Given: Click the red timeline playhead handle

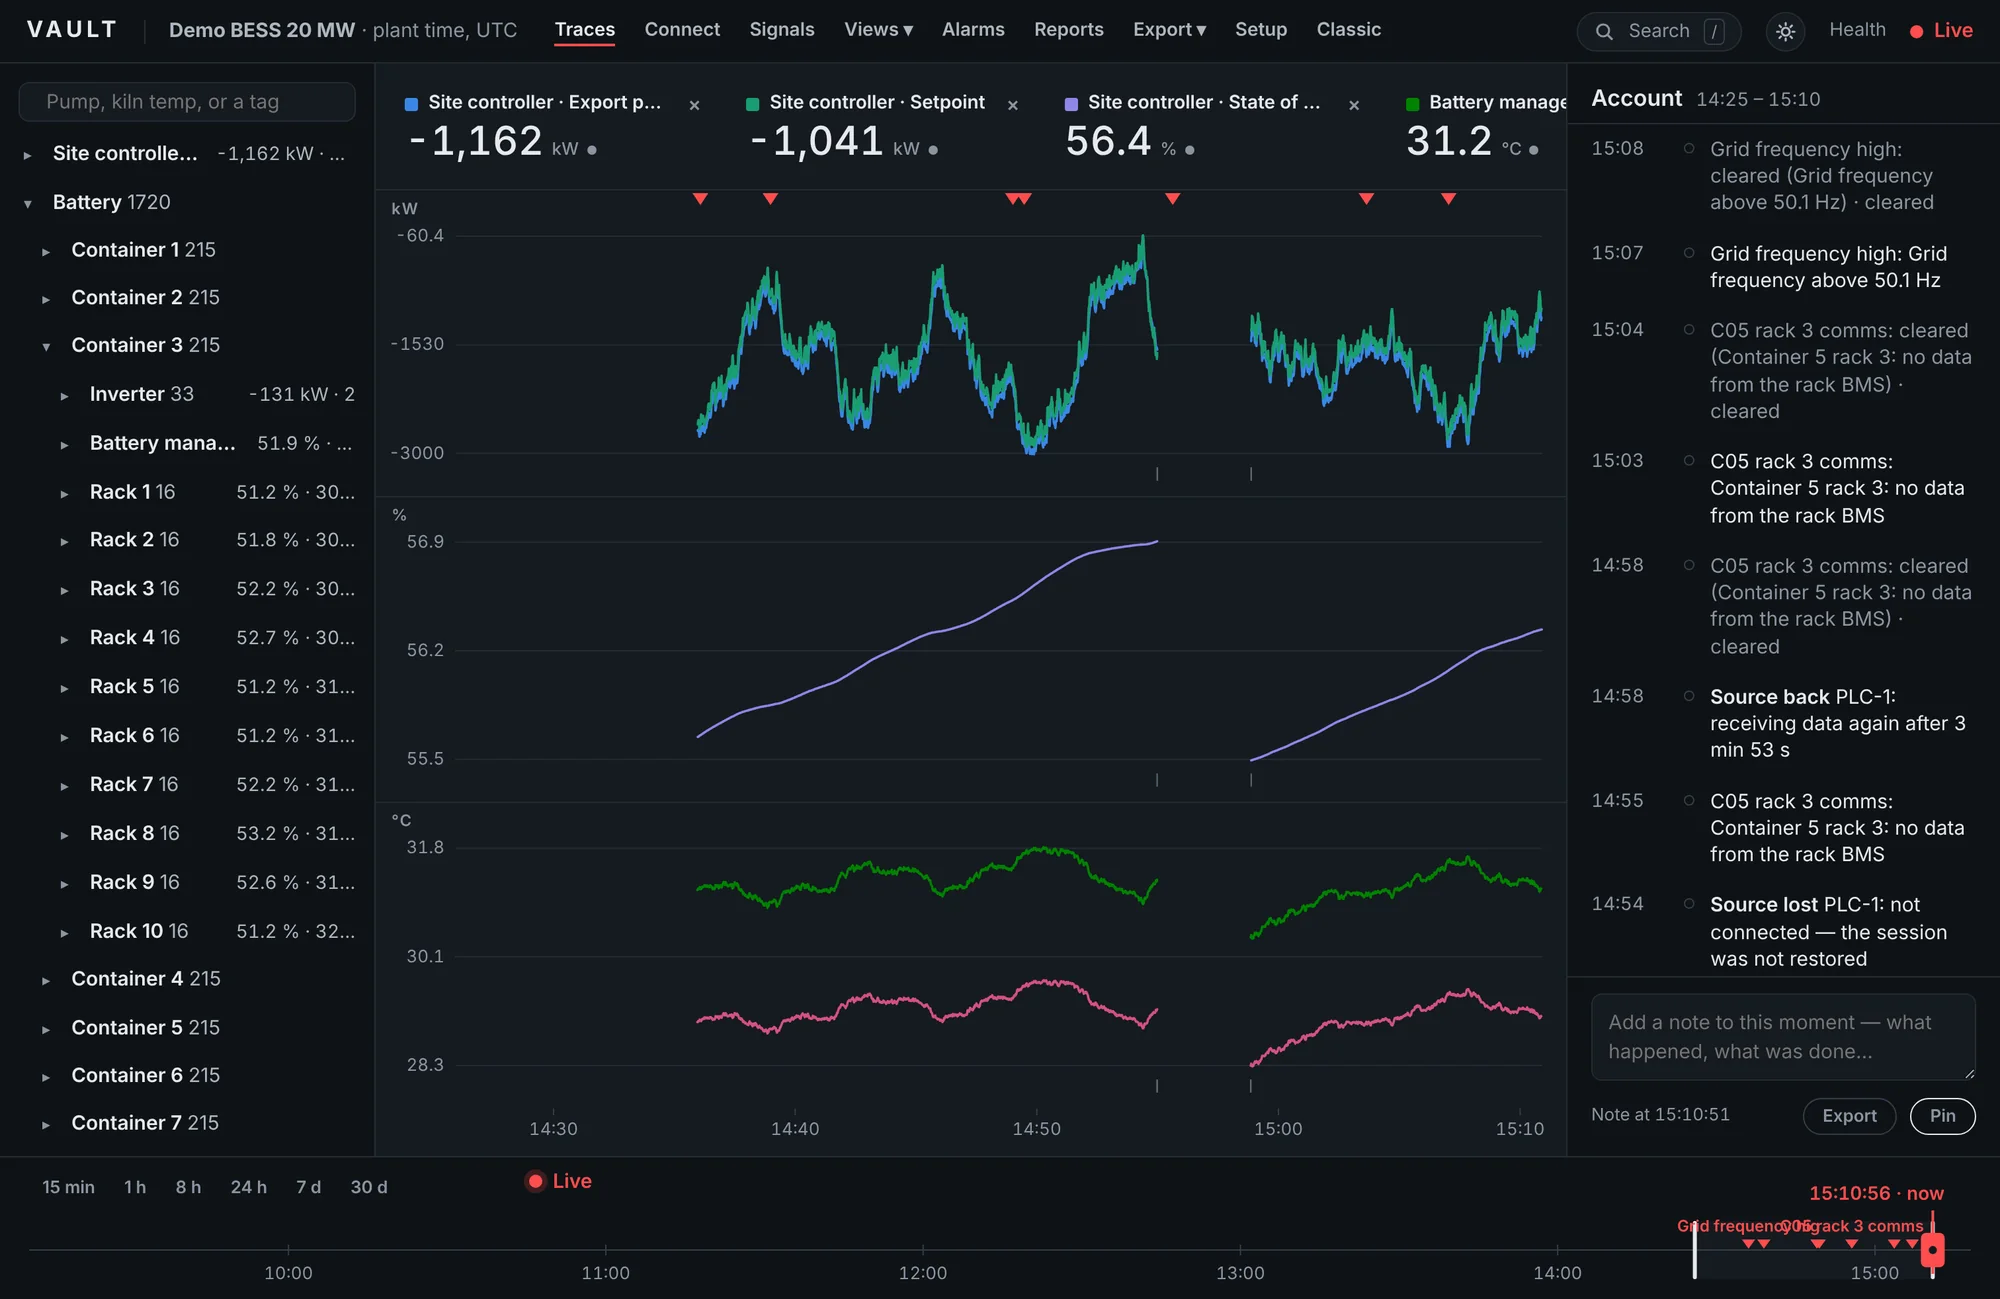Looking at the screenshot, I should coord(1933,1250).
